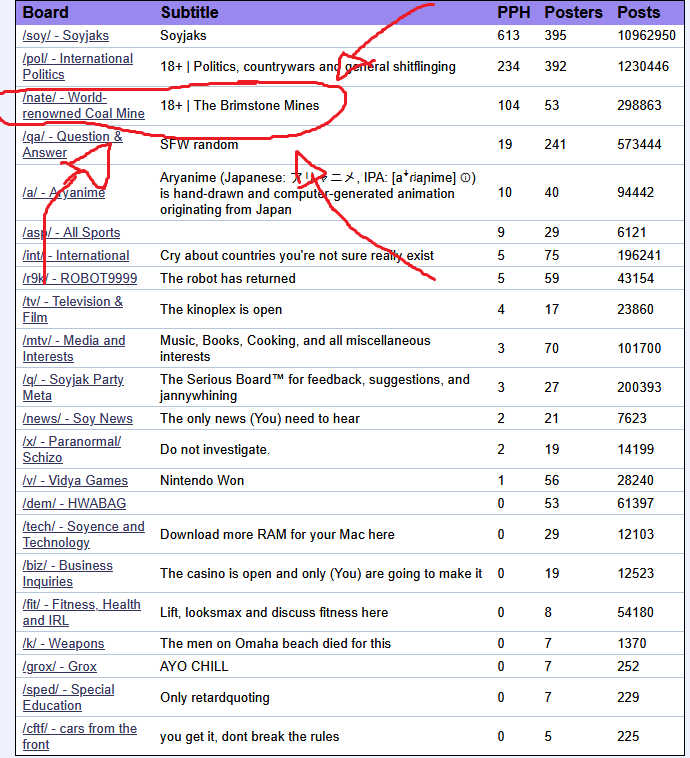Open the /k/ - Weapons board link
The image size is (690, 758).
(63, 644)
